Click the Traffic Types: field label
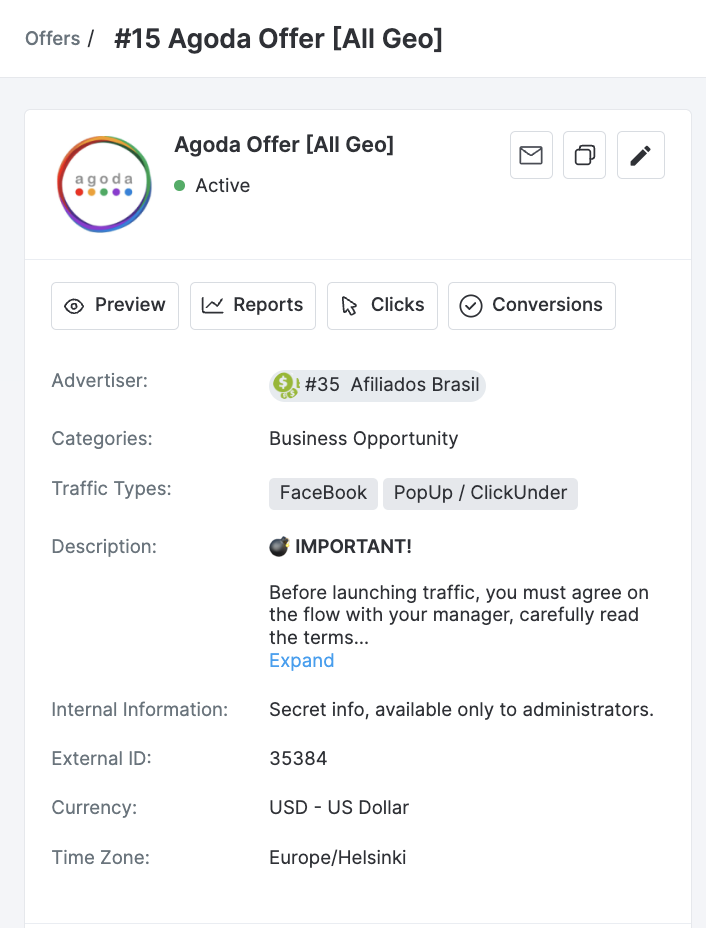This screenshot has width=706, height=928. tap(111, 489)
